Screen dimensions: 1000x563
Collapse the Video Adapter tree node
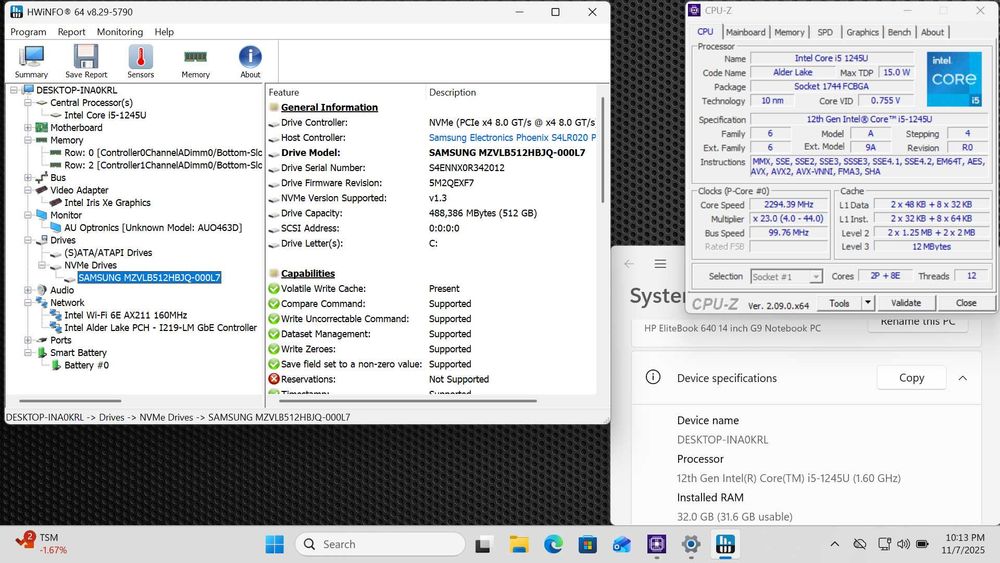(27, 190)
